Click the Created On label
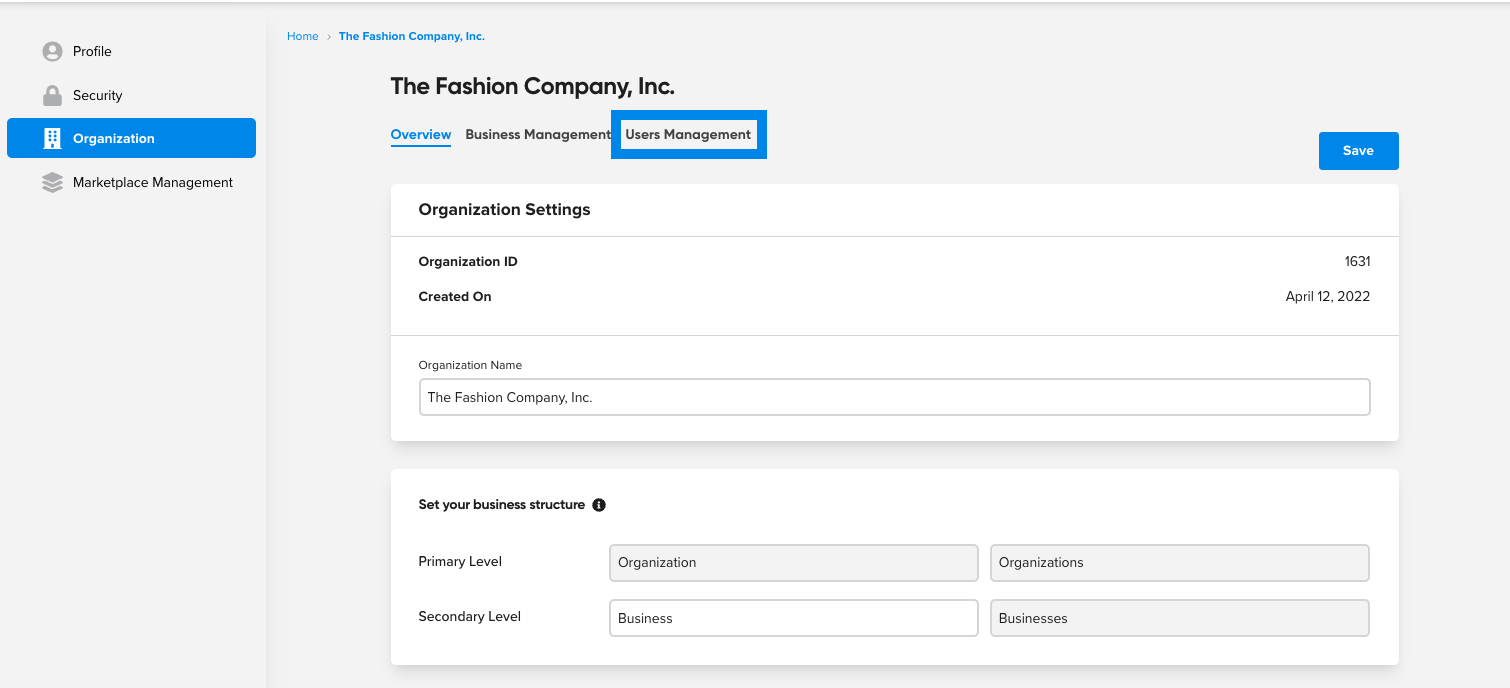1510x688 pixels. (455, 297)
